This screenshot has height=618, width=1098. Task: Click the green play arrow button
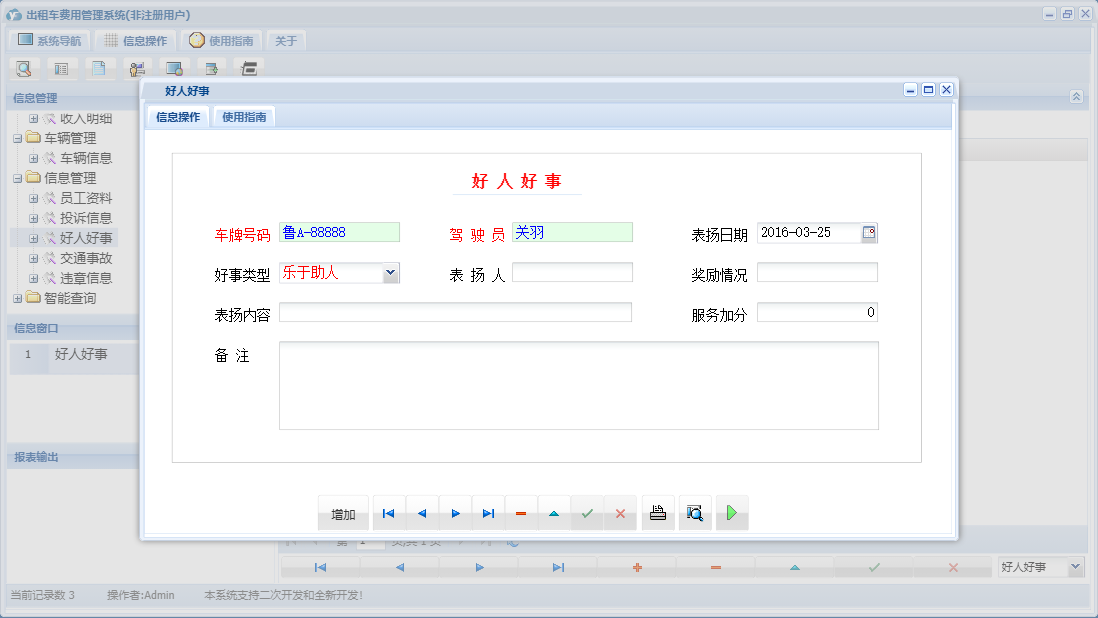732,514
